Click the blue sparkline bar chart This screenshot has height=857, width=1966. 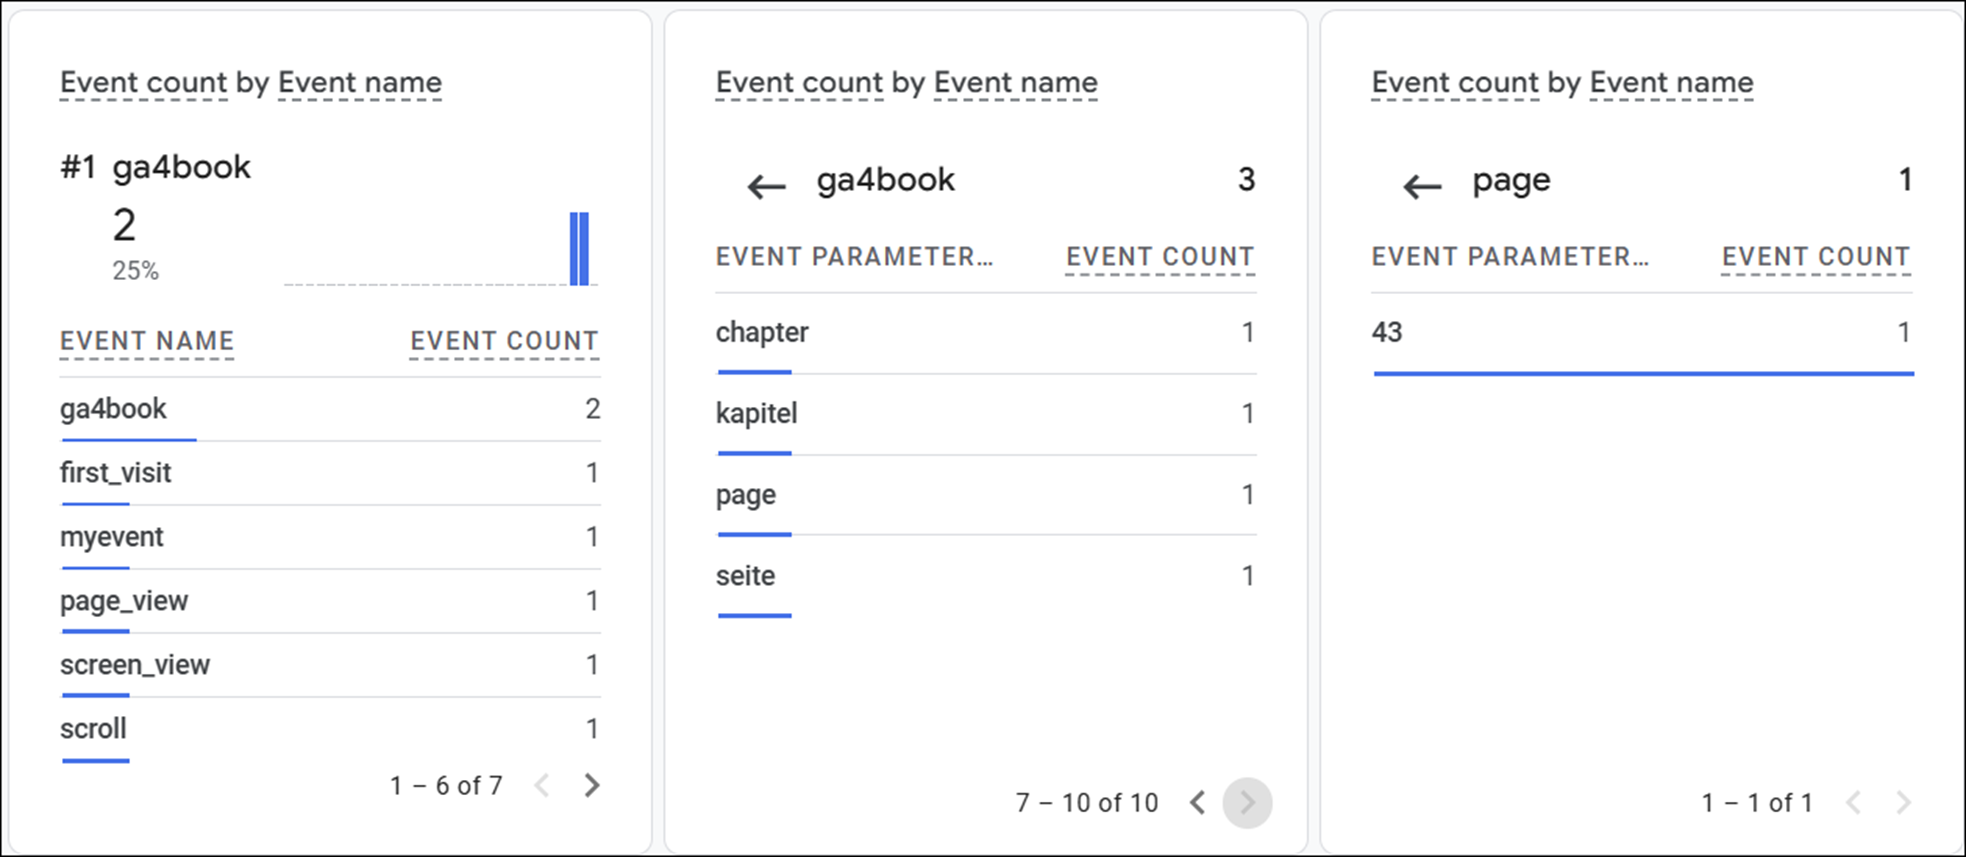pos(579,249)
